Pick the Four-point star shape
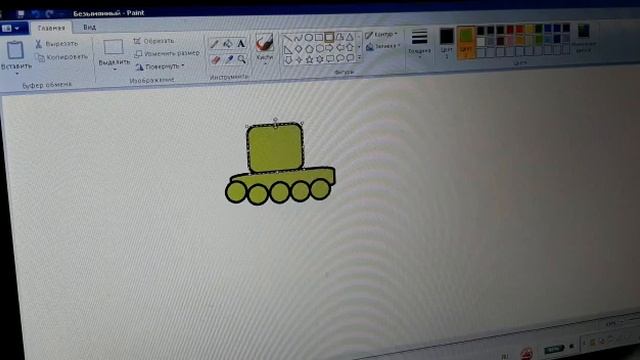Screen dimensions: 640x360 pyautogui.click(x=299, y=60)
